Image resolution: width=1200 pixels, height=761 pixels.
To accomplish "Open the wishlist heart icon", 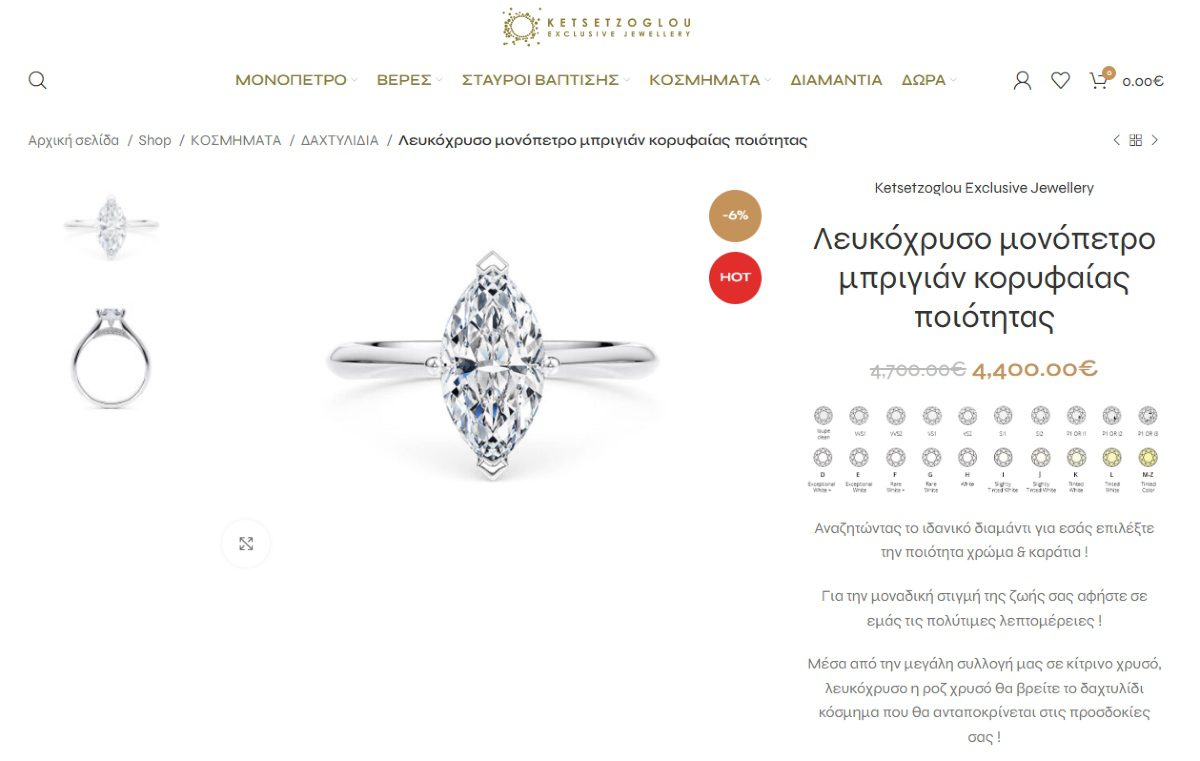I will [x=1060, y=80].
